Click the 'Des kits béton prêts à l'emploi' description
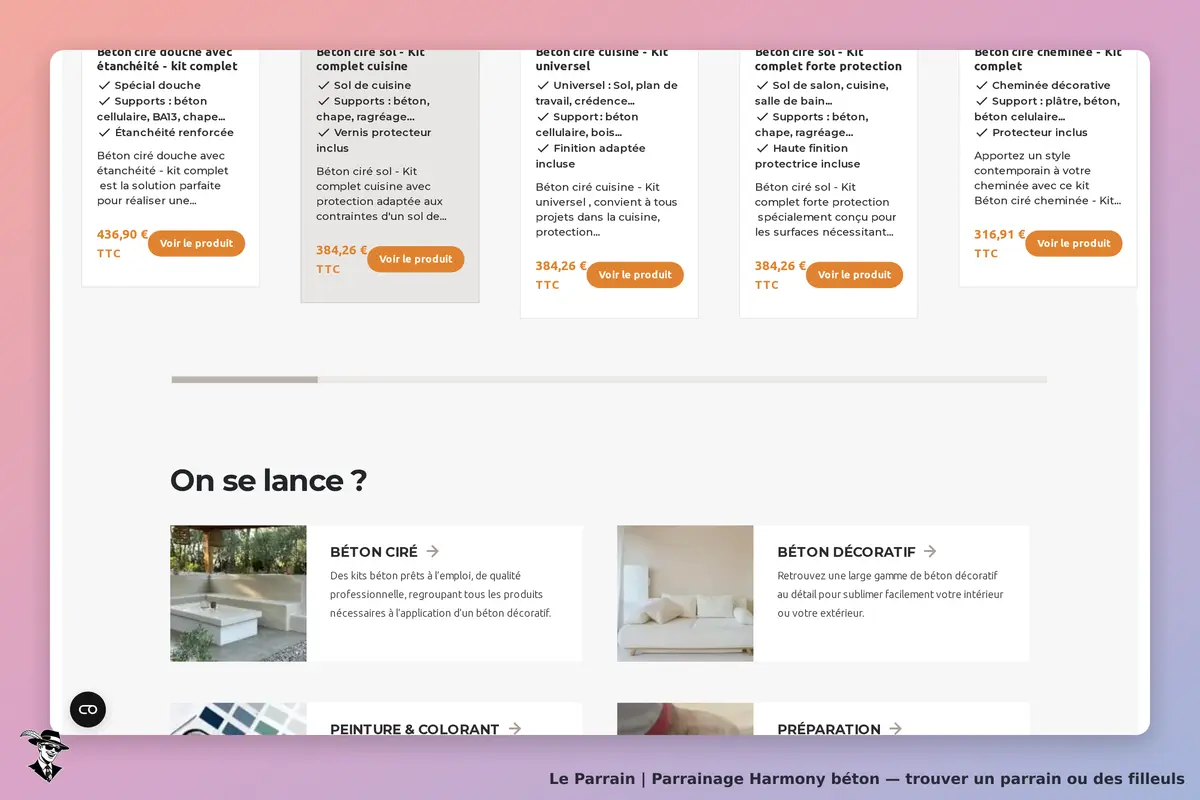This screenshot has height=800, width=1200. tap(440, 594)
